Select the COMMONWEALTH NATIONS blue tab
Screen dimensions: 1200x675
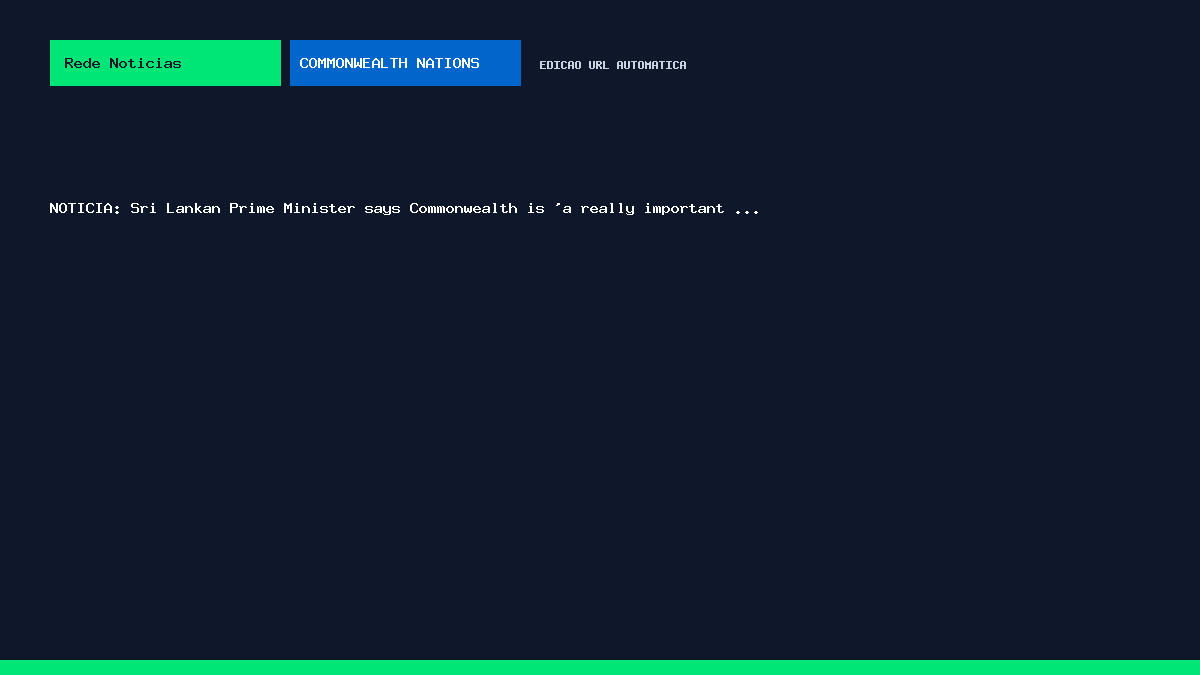(405, 63)
